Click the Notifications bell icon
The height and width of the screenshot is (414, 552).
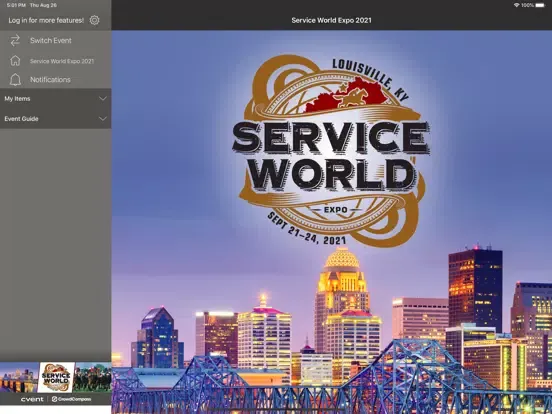pyautogui.click(x=15, y=80)
